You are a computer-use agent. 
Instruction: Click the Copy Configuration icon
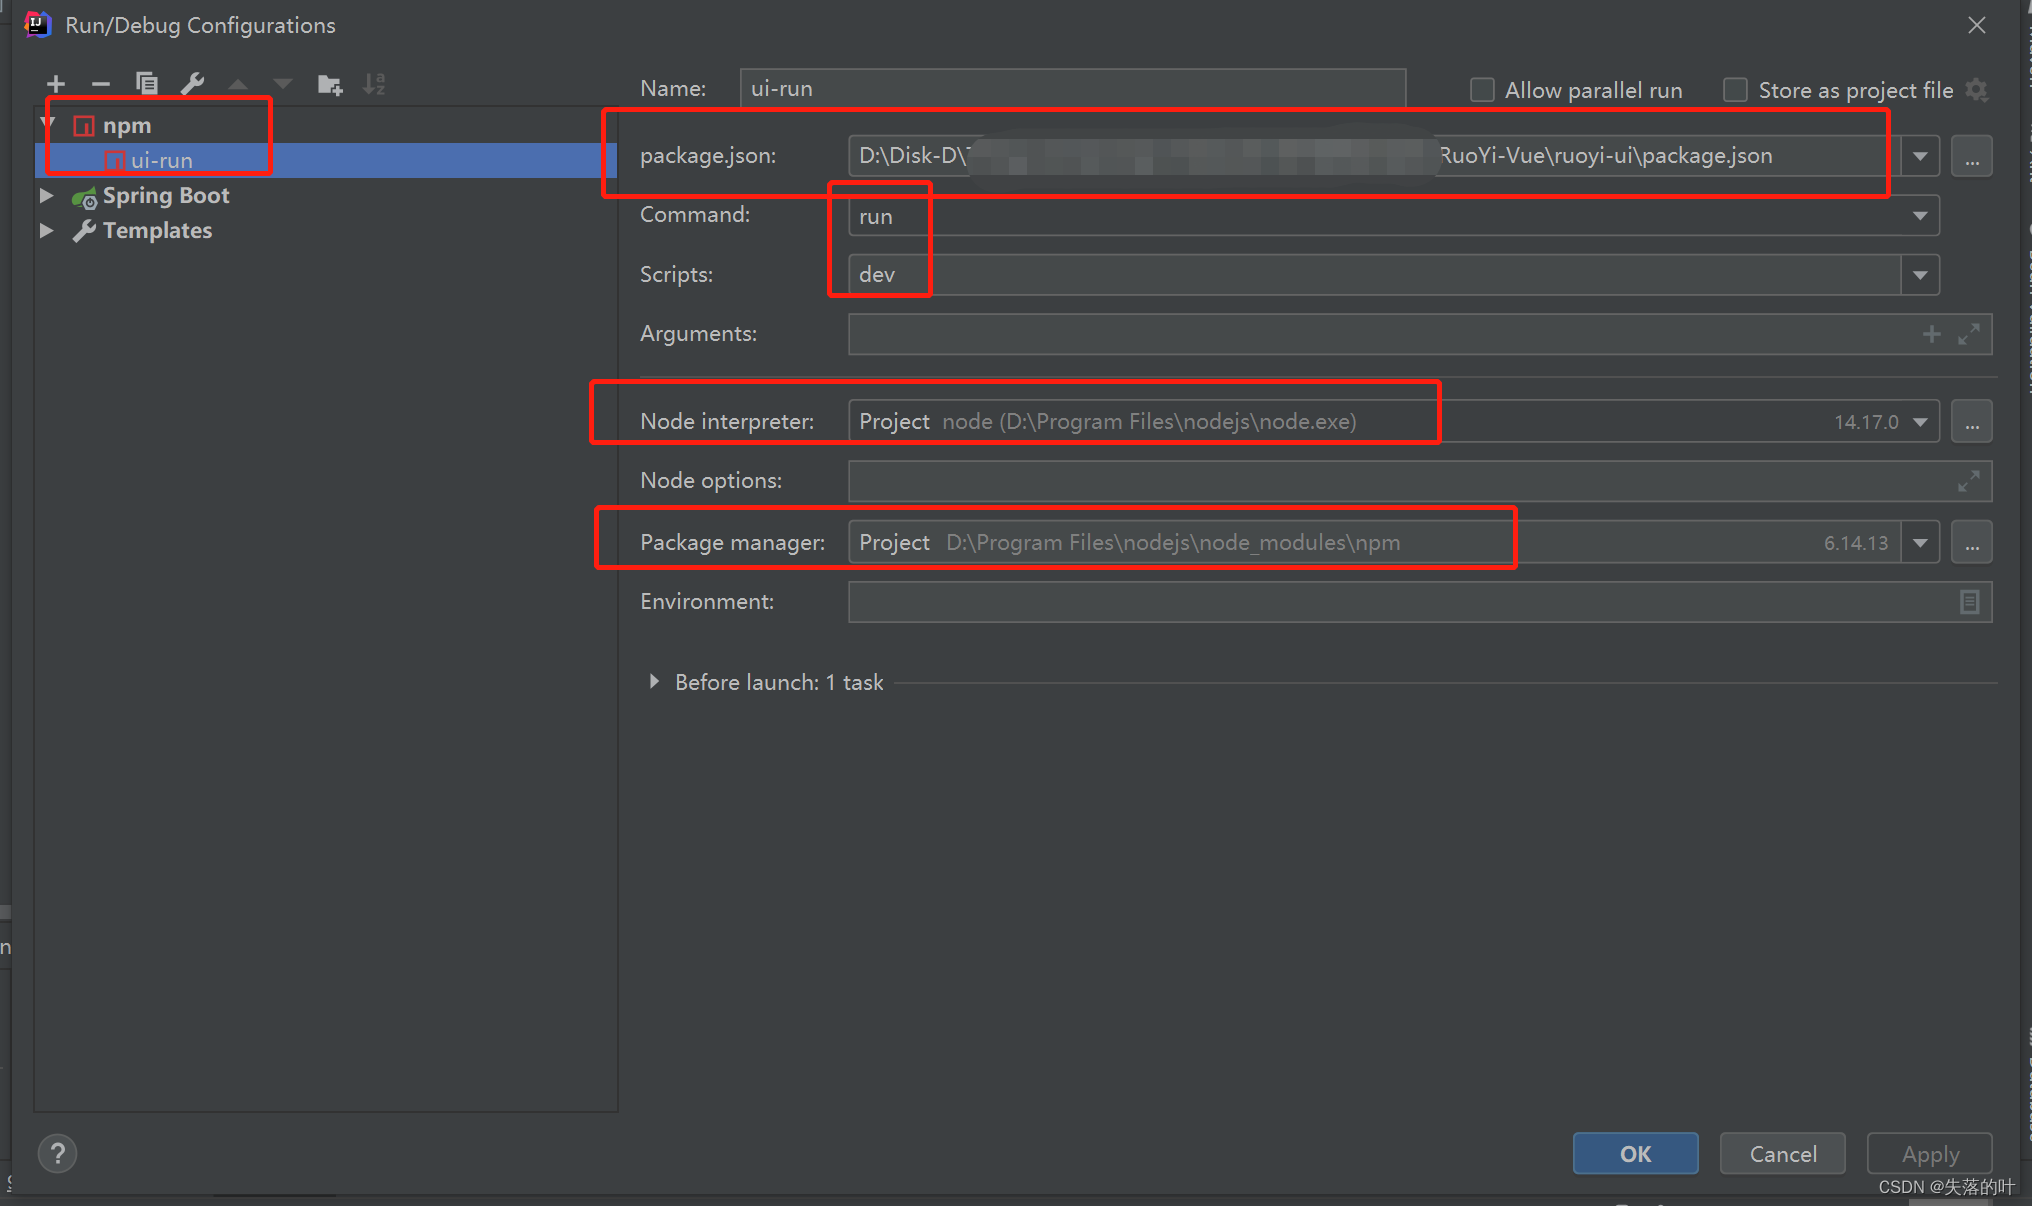tap(147, 84)
